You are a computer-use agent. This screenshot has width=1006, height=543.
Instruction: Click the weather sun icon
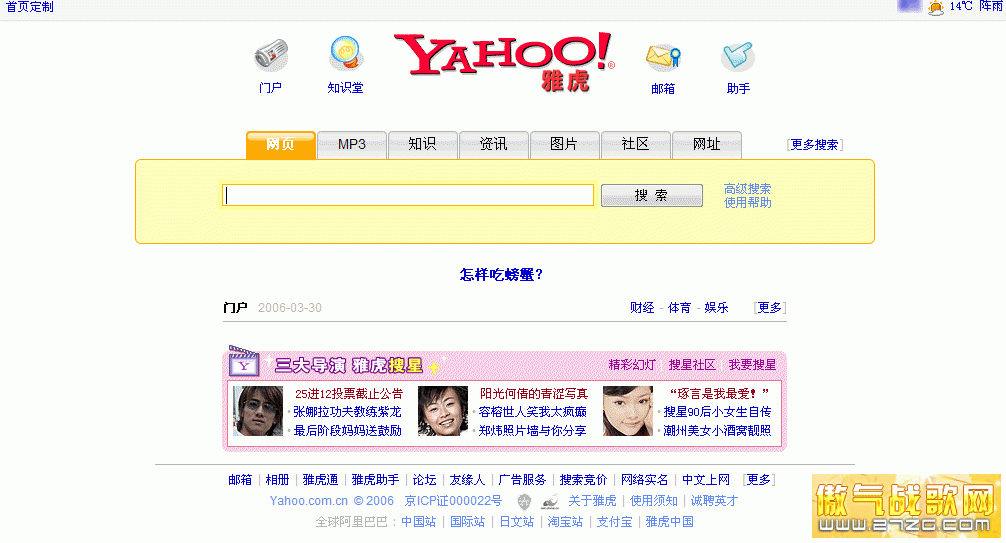tap(935, 8)
